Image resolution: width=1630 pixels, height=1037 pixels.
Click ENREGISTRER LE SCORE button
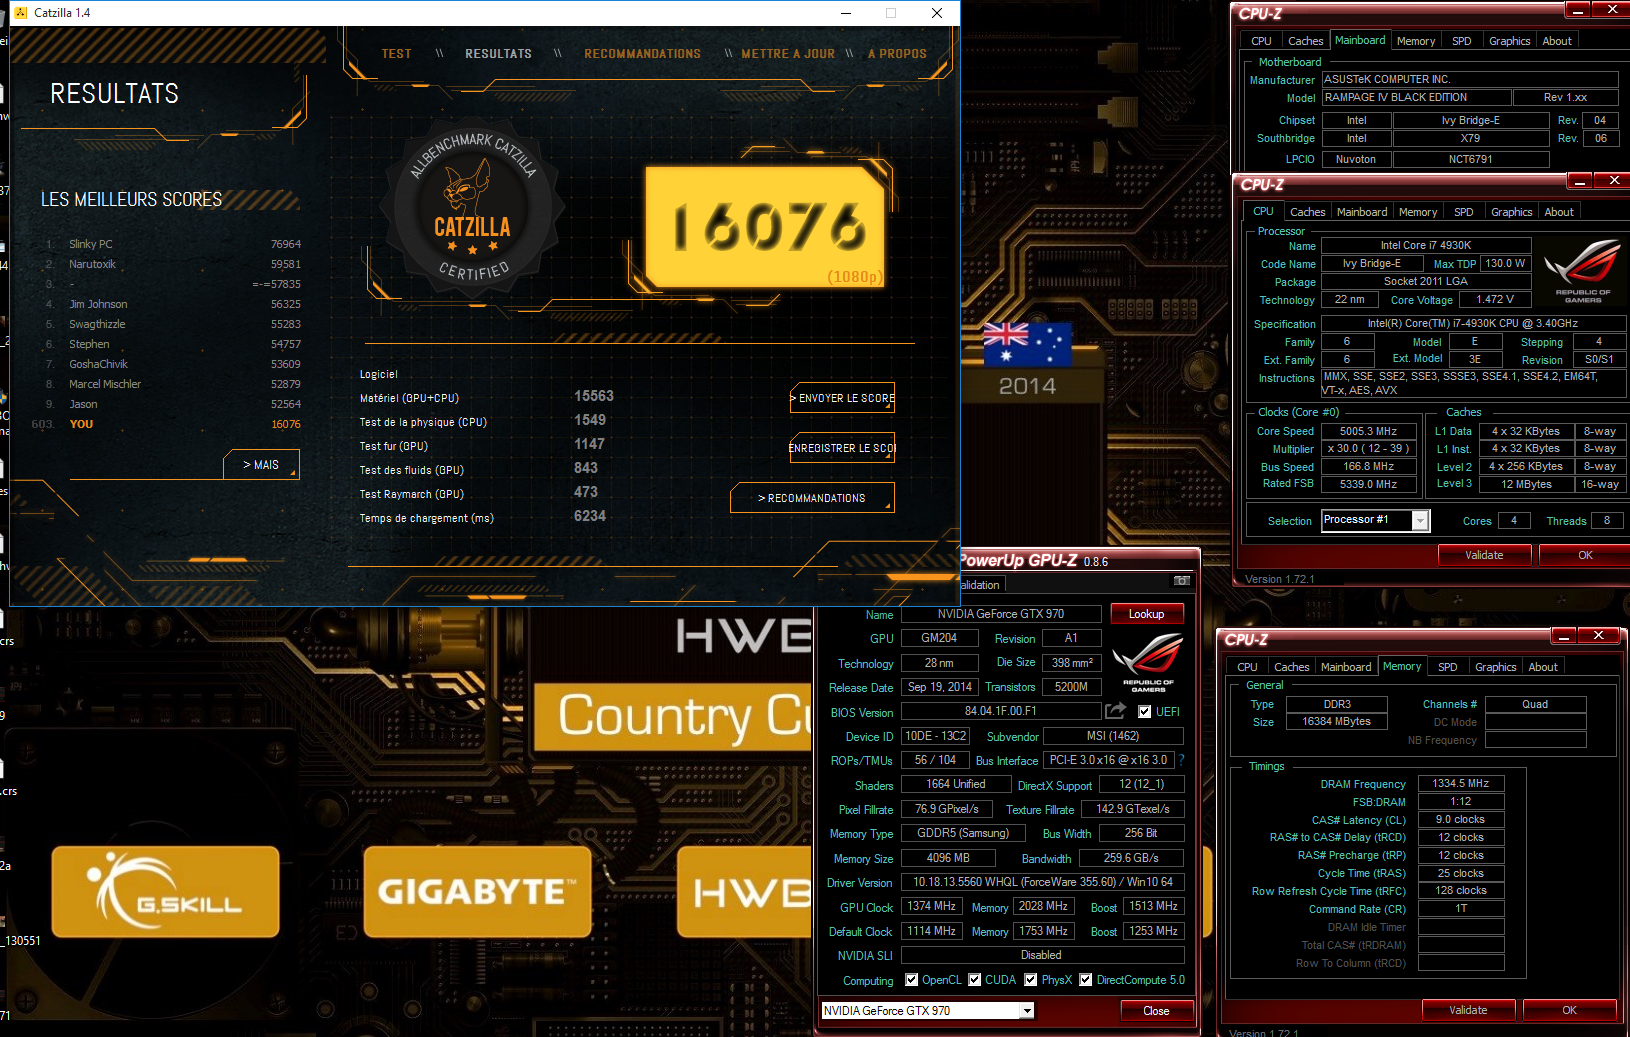[842, 448]
